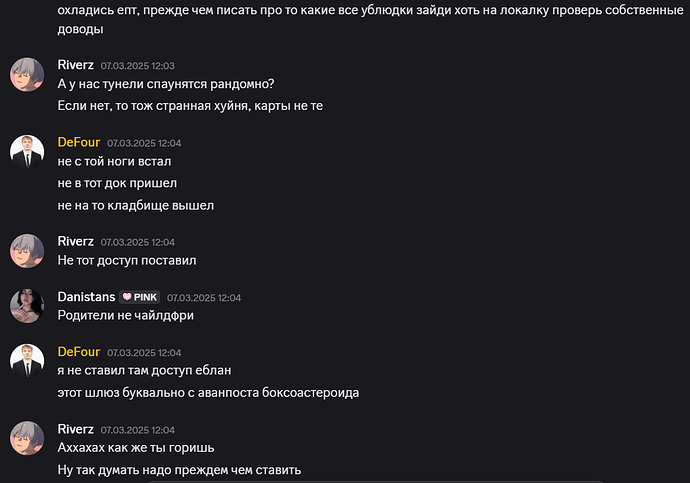The width and height of the screenshot is (690, 483).
Task: Click the PINK tag badge next to Danistans
Action: [x=139, y=297]
